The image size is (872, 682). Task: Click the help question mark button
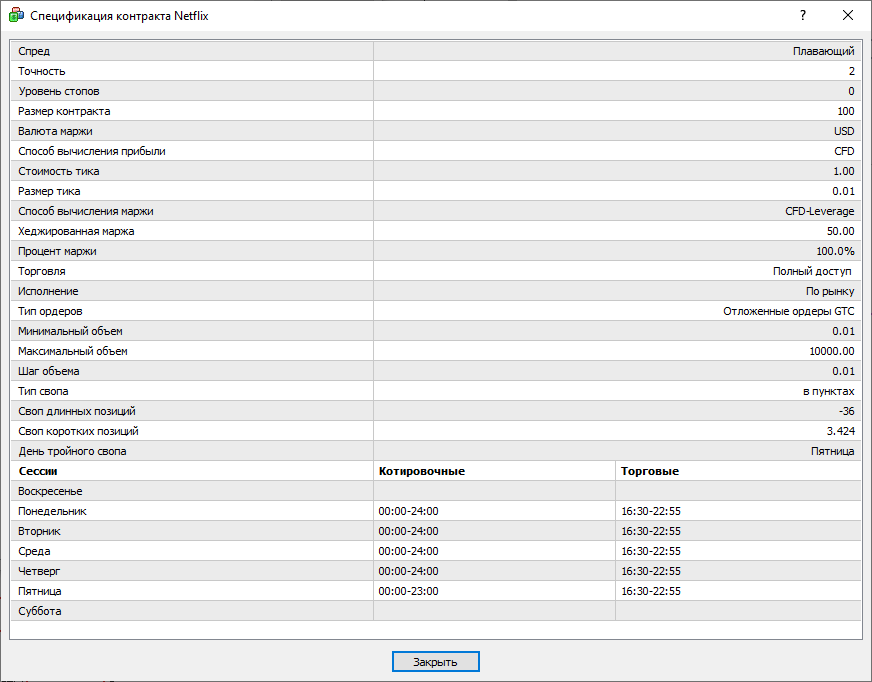pos(802,16)
